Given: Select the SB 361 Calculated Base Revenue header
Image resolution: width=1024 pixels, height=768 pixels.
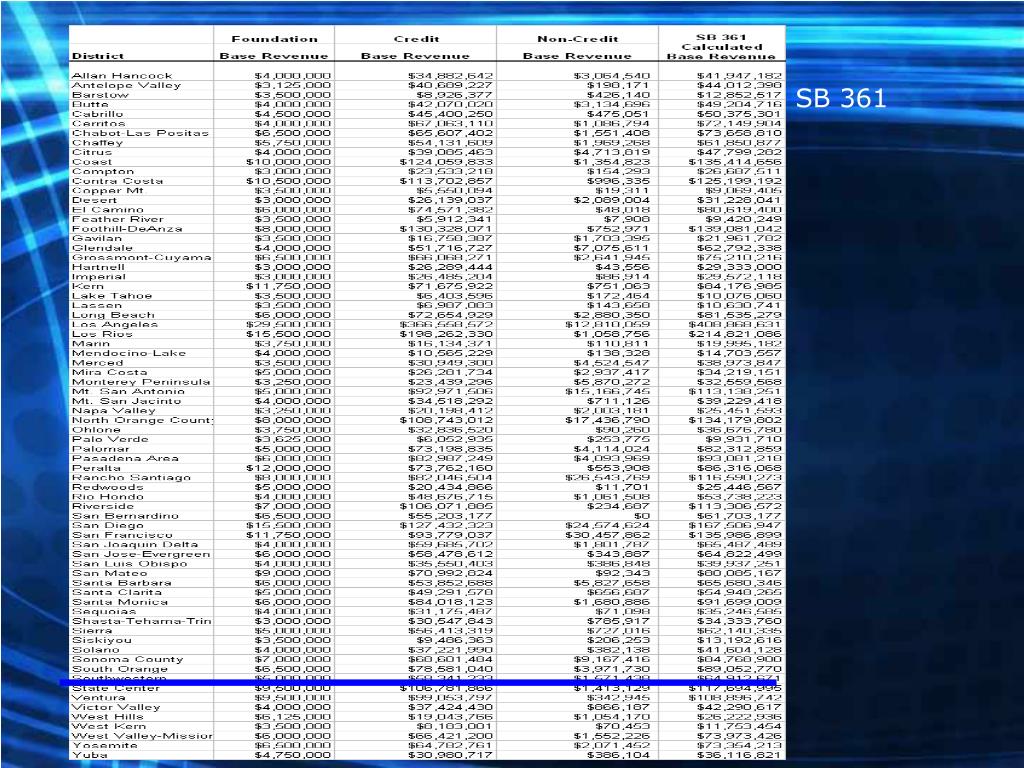Looking at the screenshot, I should coord(721,47).
